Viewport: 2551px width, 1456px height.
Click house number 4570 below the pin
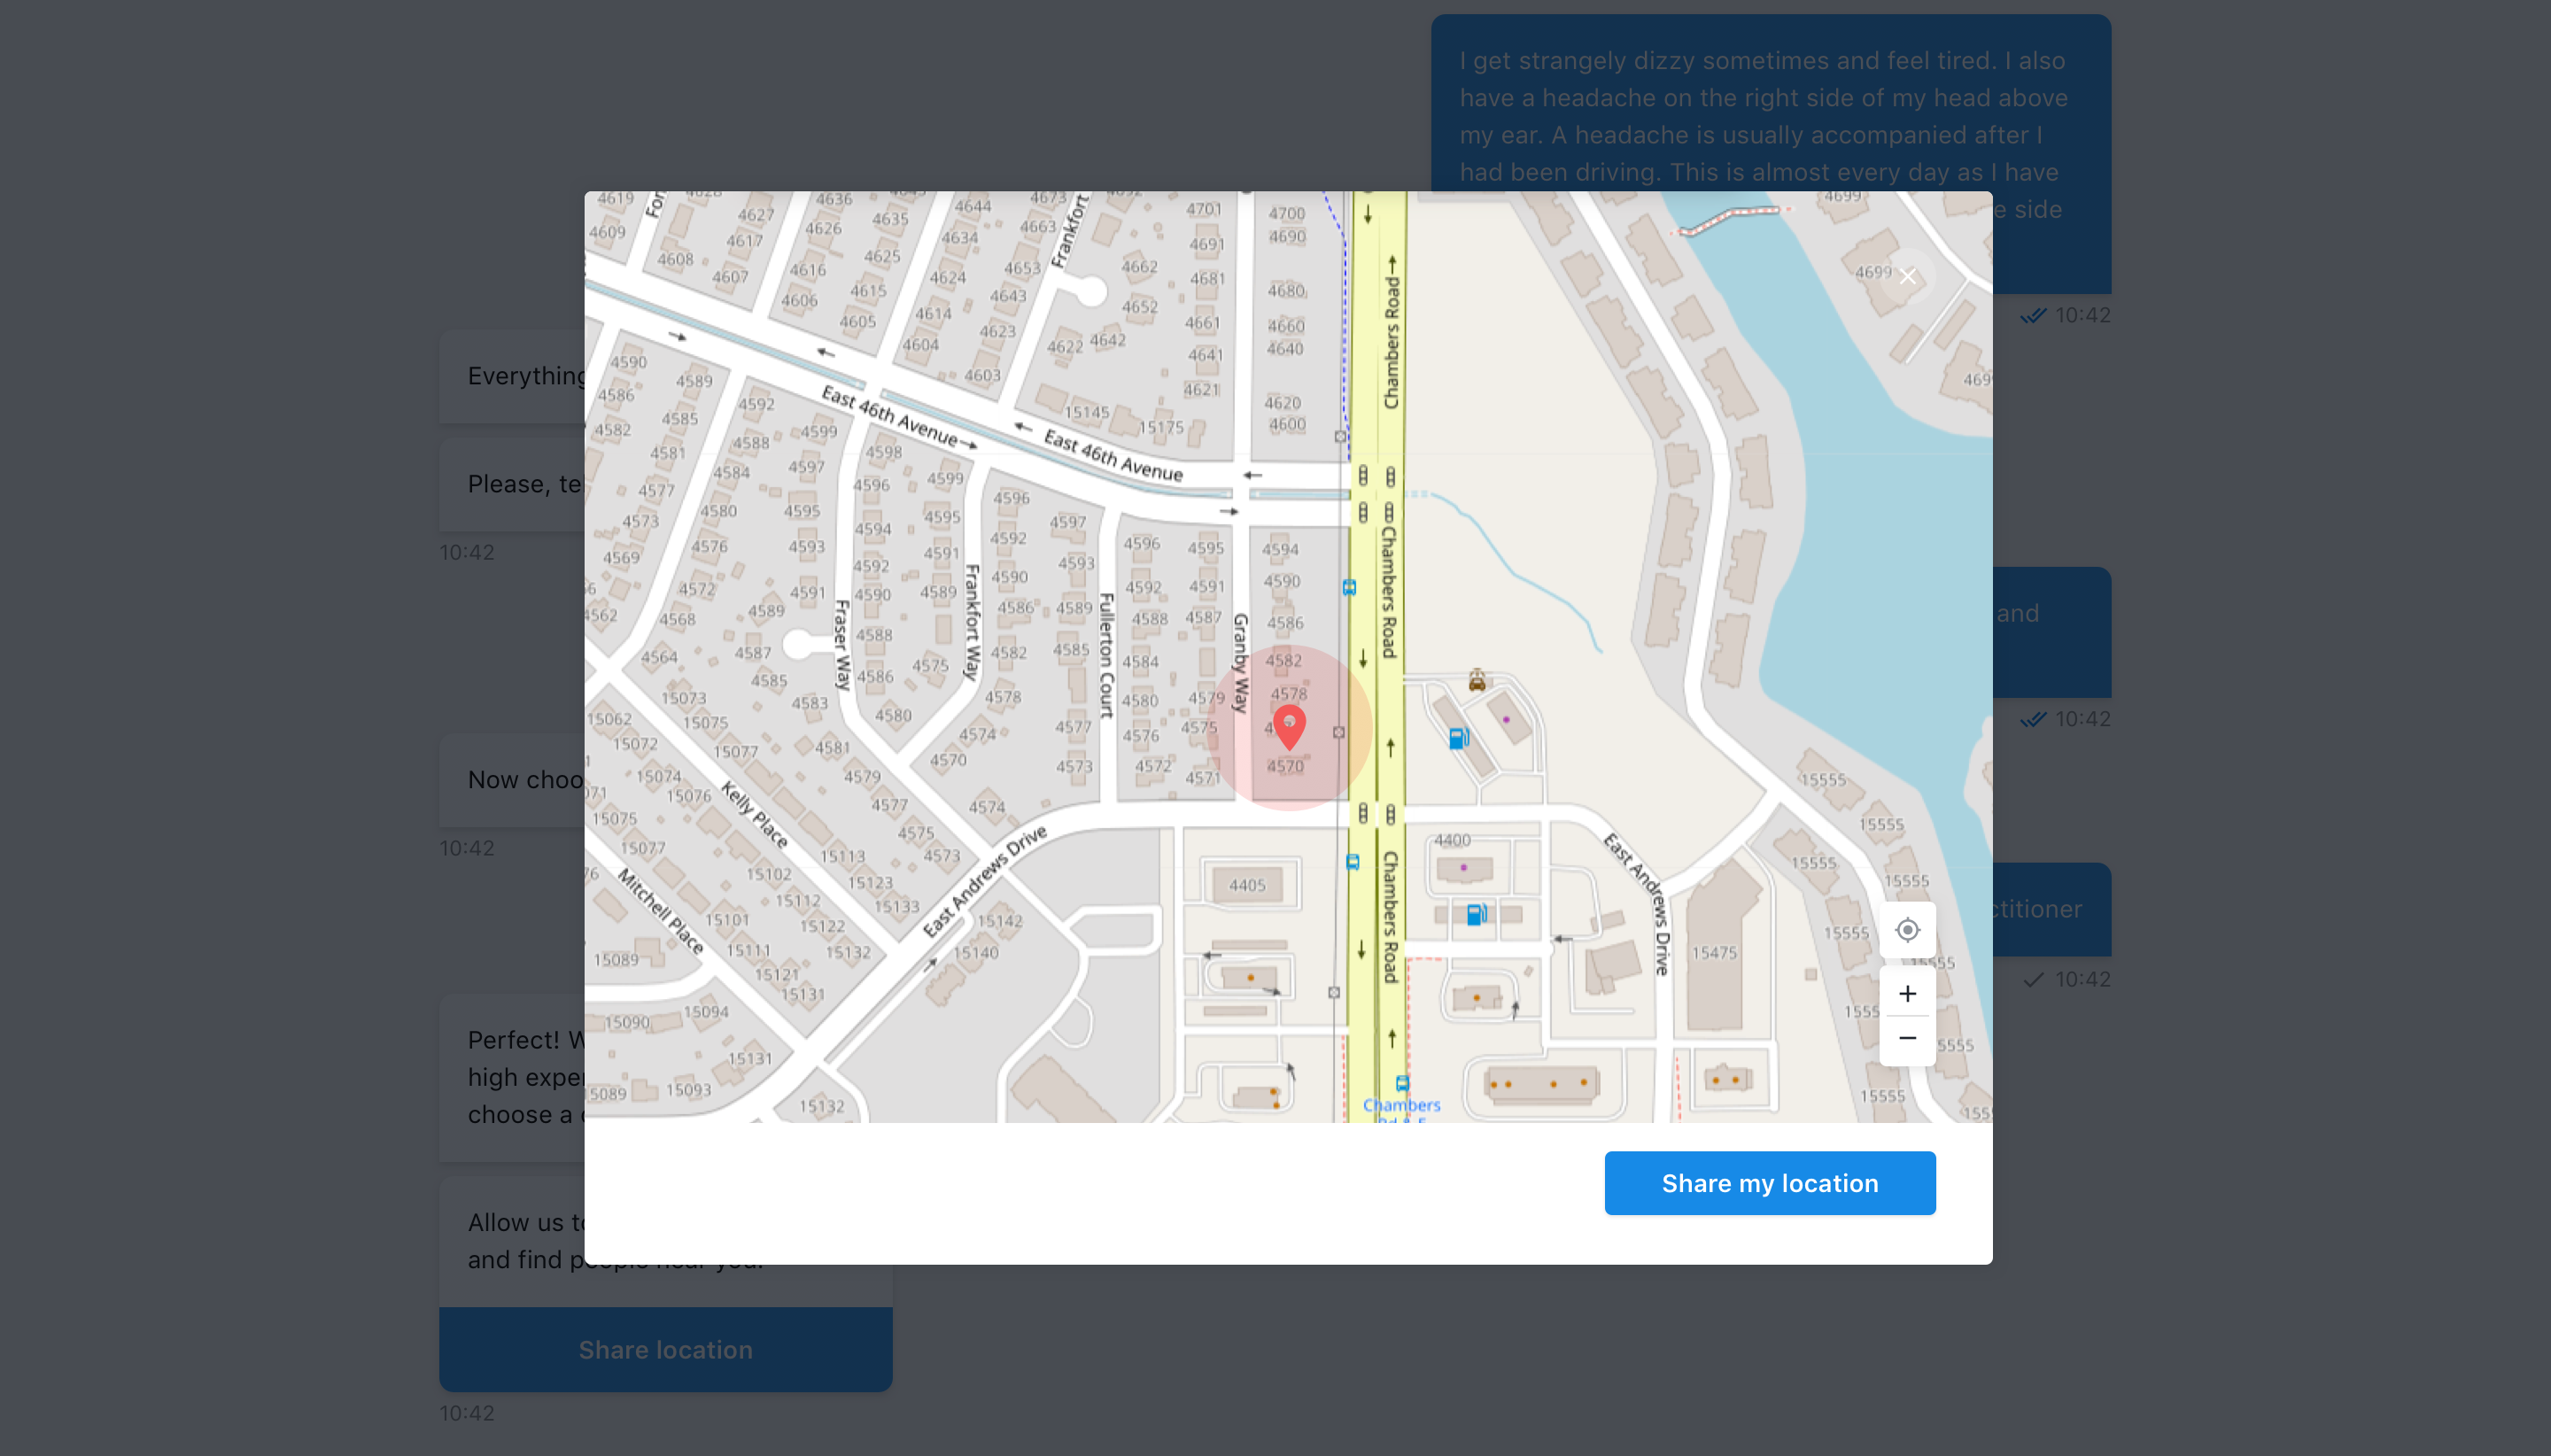click(x=1285, y=766)
